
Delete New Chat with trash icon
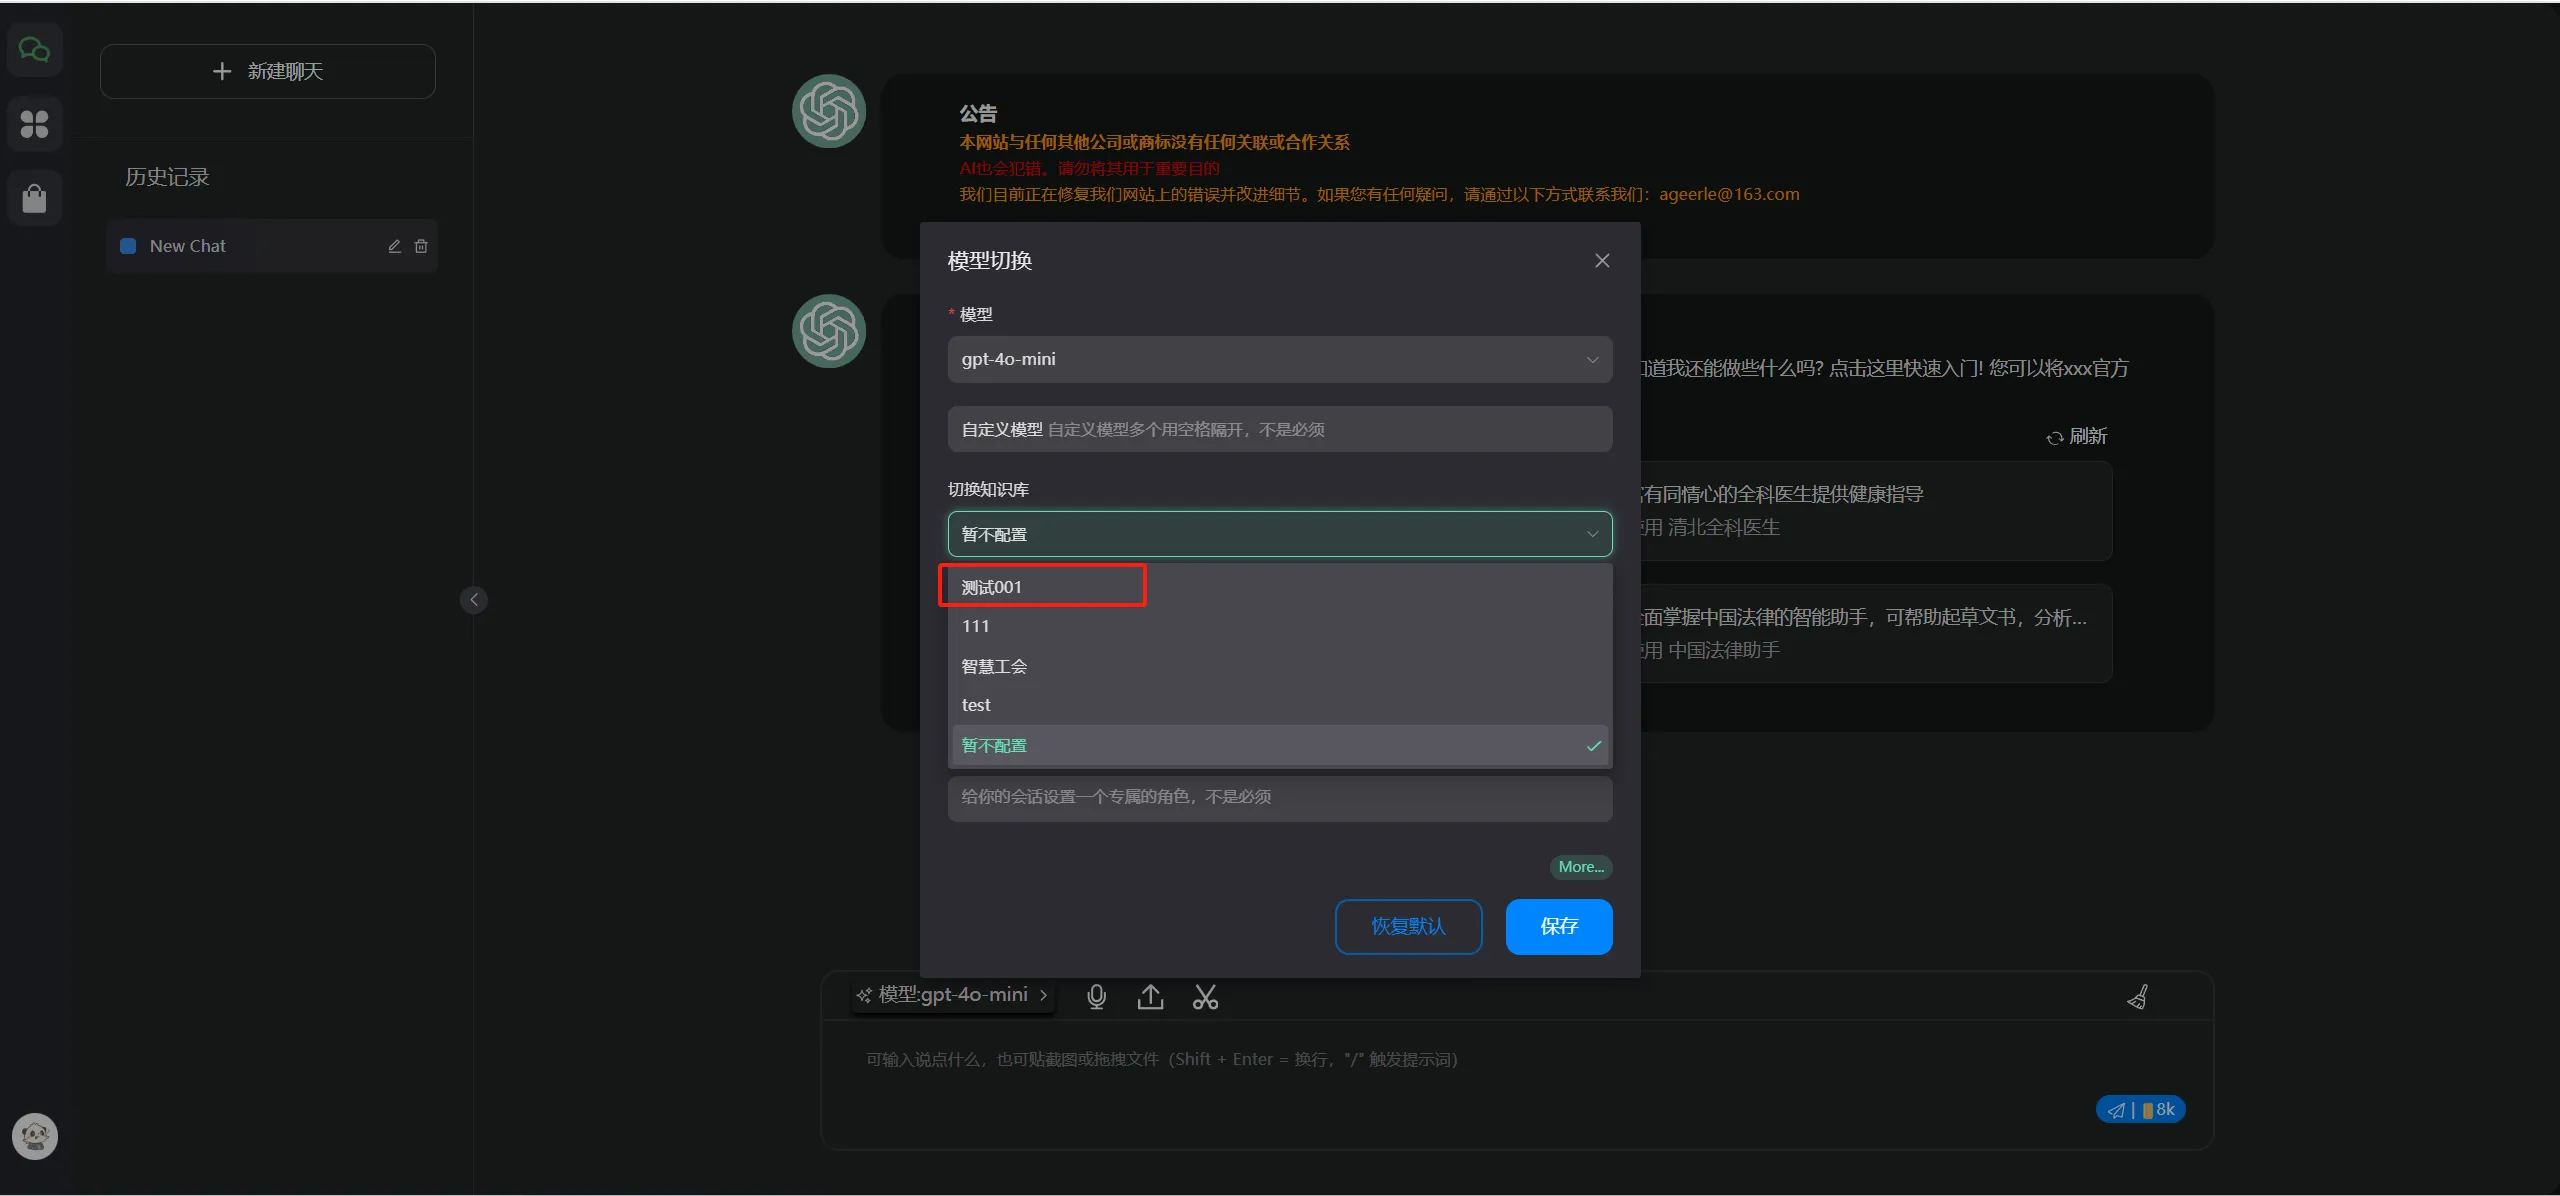tap(421, 246)
